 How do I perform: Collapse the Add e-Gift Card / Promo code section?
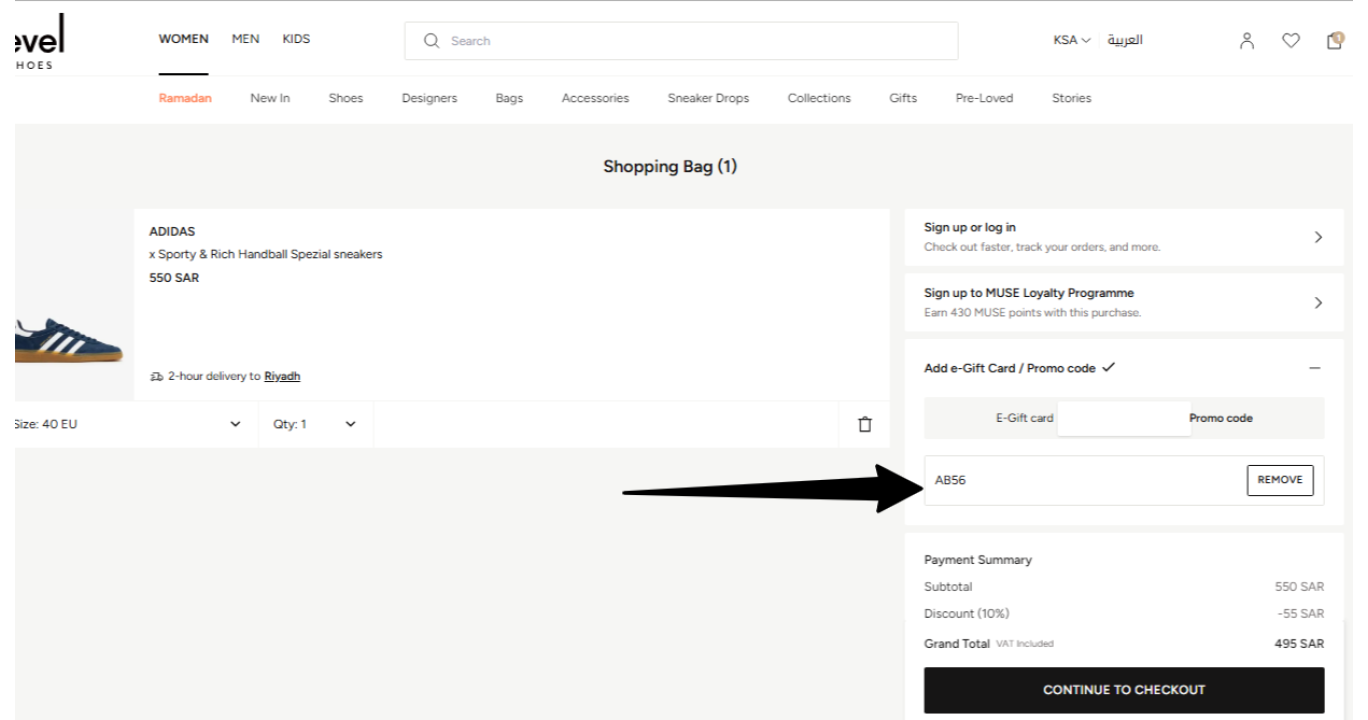(1314, 368)
